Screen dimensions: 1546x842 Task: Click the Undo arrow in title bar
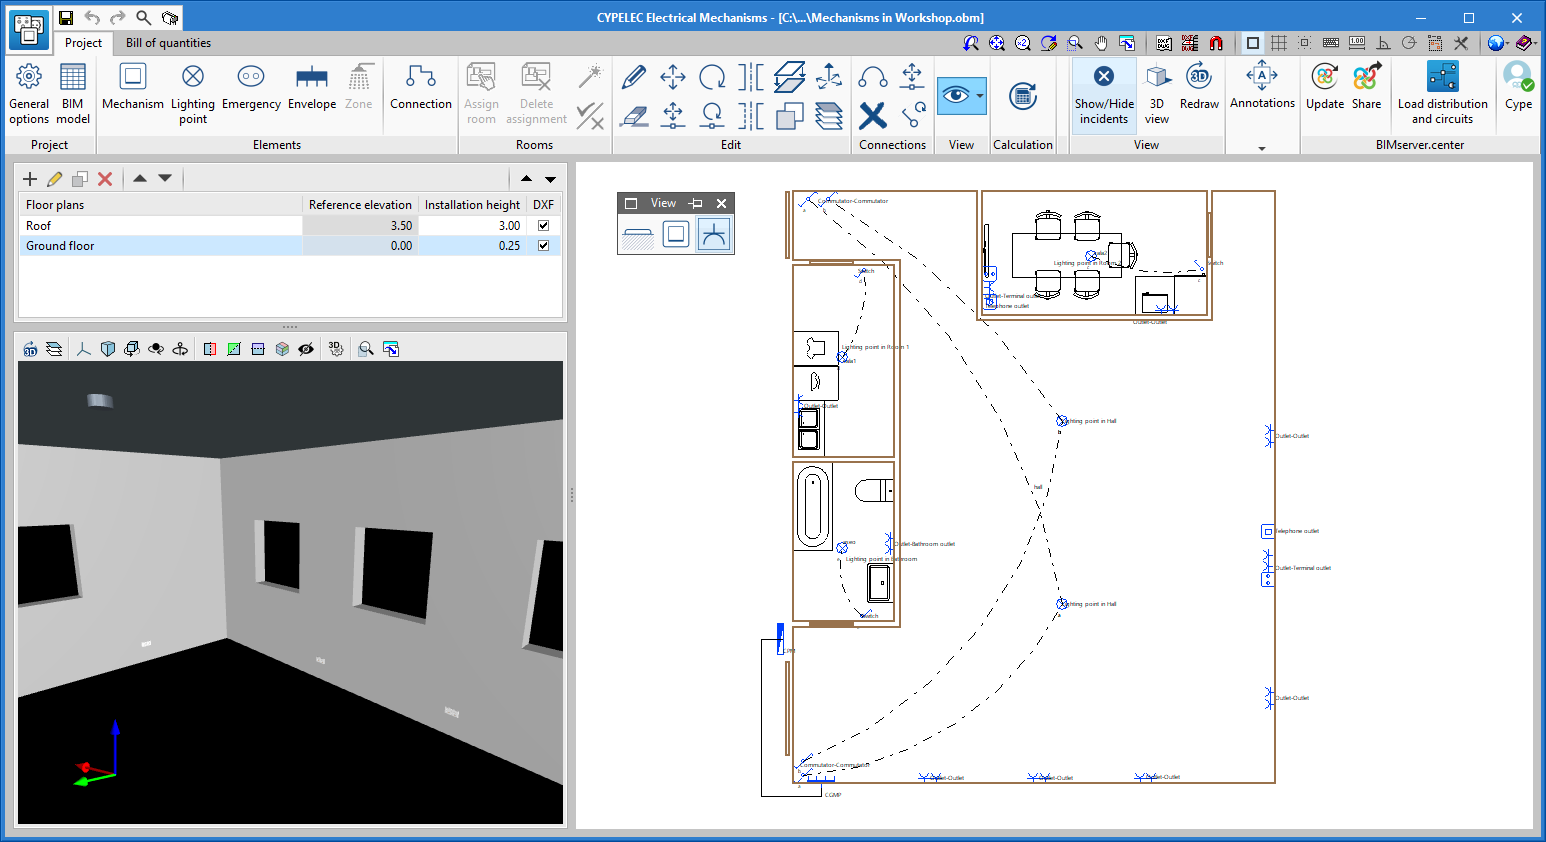pos(92,17)
